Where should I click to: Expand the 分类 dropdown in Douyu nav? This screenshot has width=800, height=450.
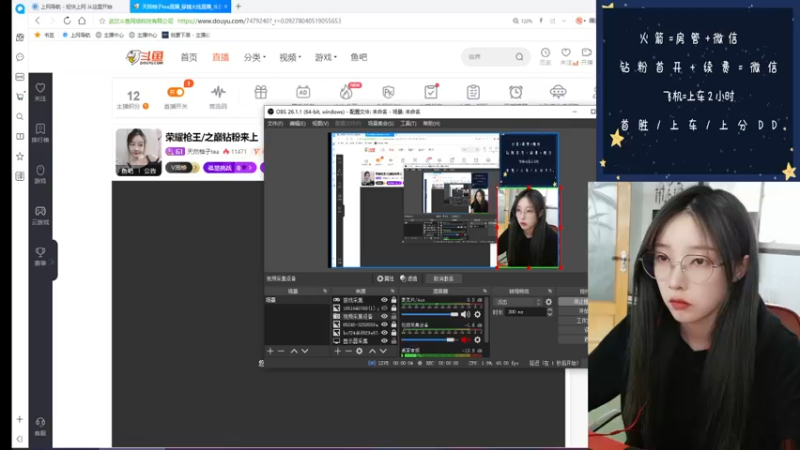[x=255, y=57]
